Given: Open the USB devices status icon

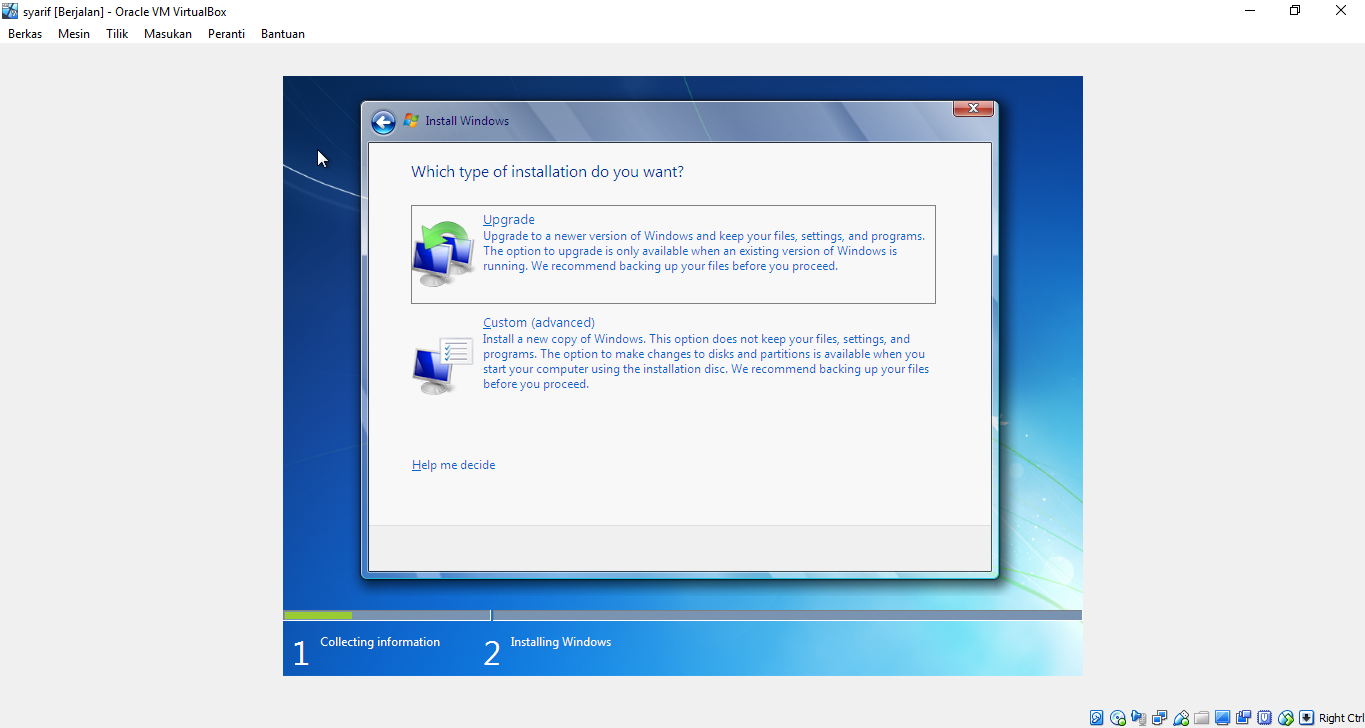Looking at the screenshot, I should [x=1181, y=718].
